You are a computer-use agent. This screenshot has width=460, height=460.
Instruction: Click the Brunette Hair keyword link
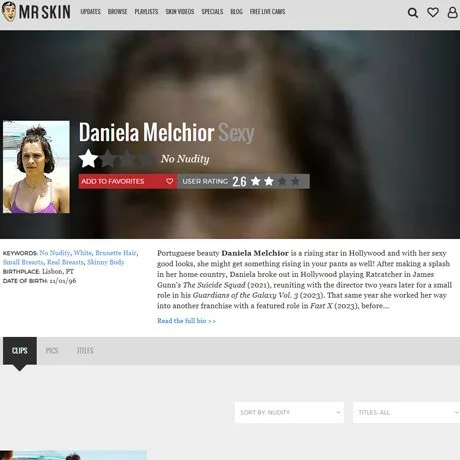pyautogui.click(x=116, y=253)
